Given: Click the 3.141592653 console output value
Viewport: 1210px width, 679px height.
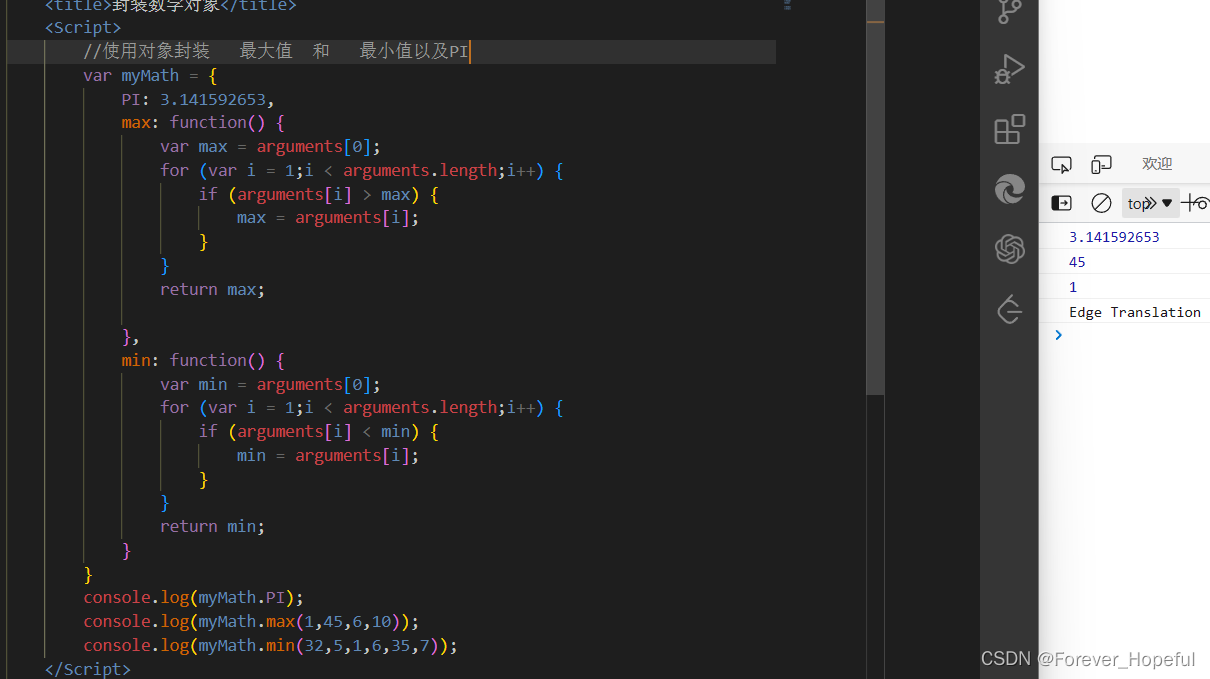Looking at the screenshot, I should (1112, 236).
